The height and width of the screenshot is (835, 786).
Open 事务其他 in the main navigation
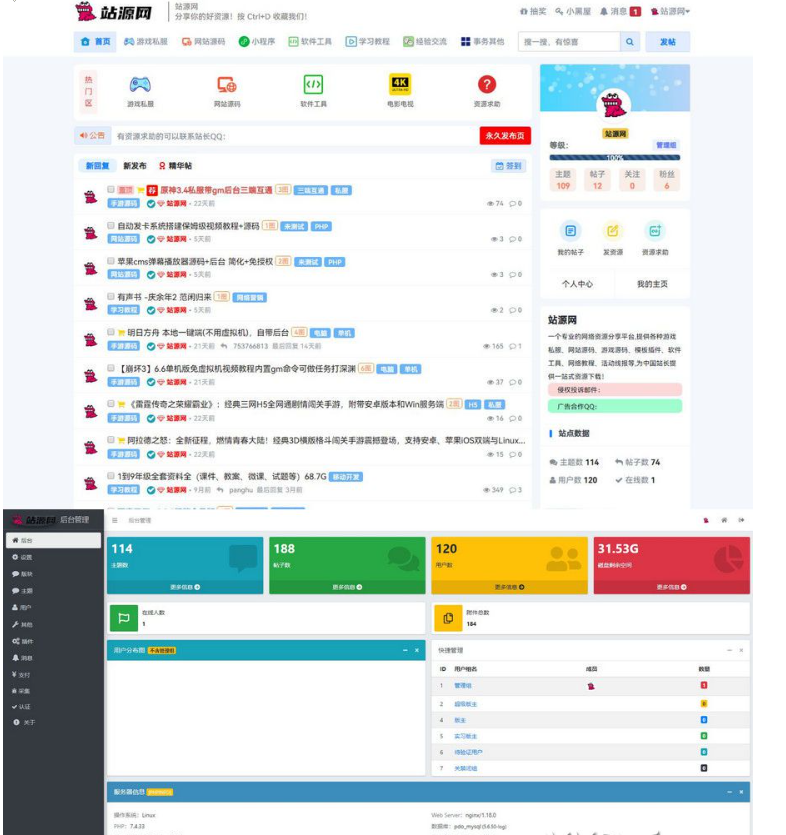(482, 42)
